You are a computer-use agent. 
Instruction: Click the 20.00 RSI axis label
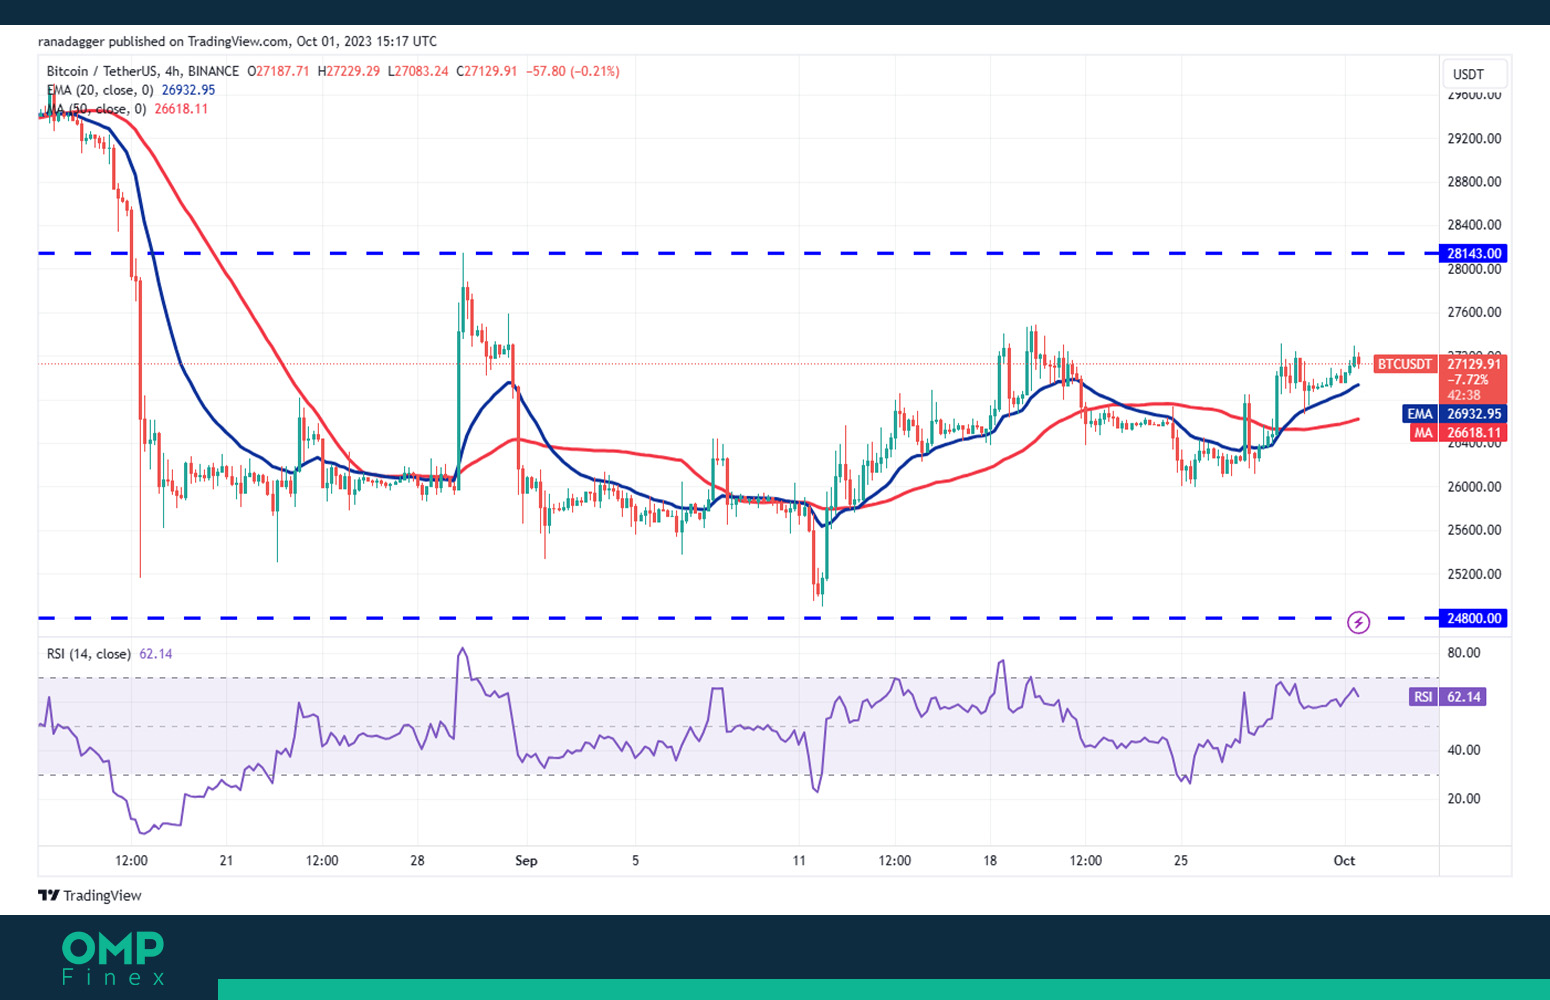(x=1464, y=799)
